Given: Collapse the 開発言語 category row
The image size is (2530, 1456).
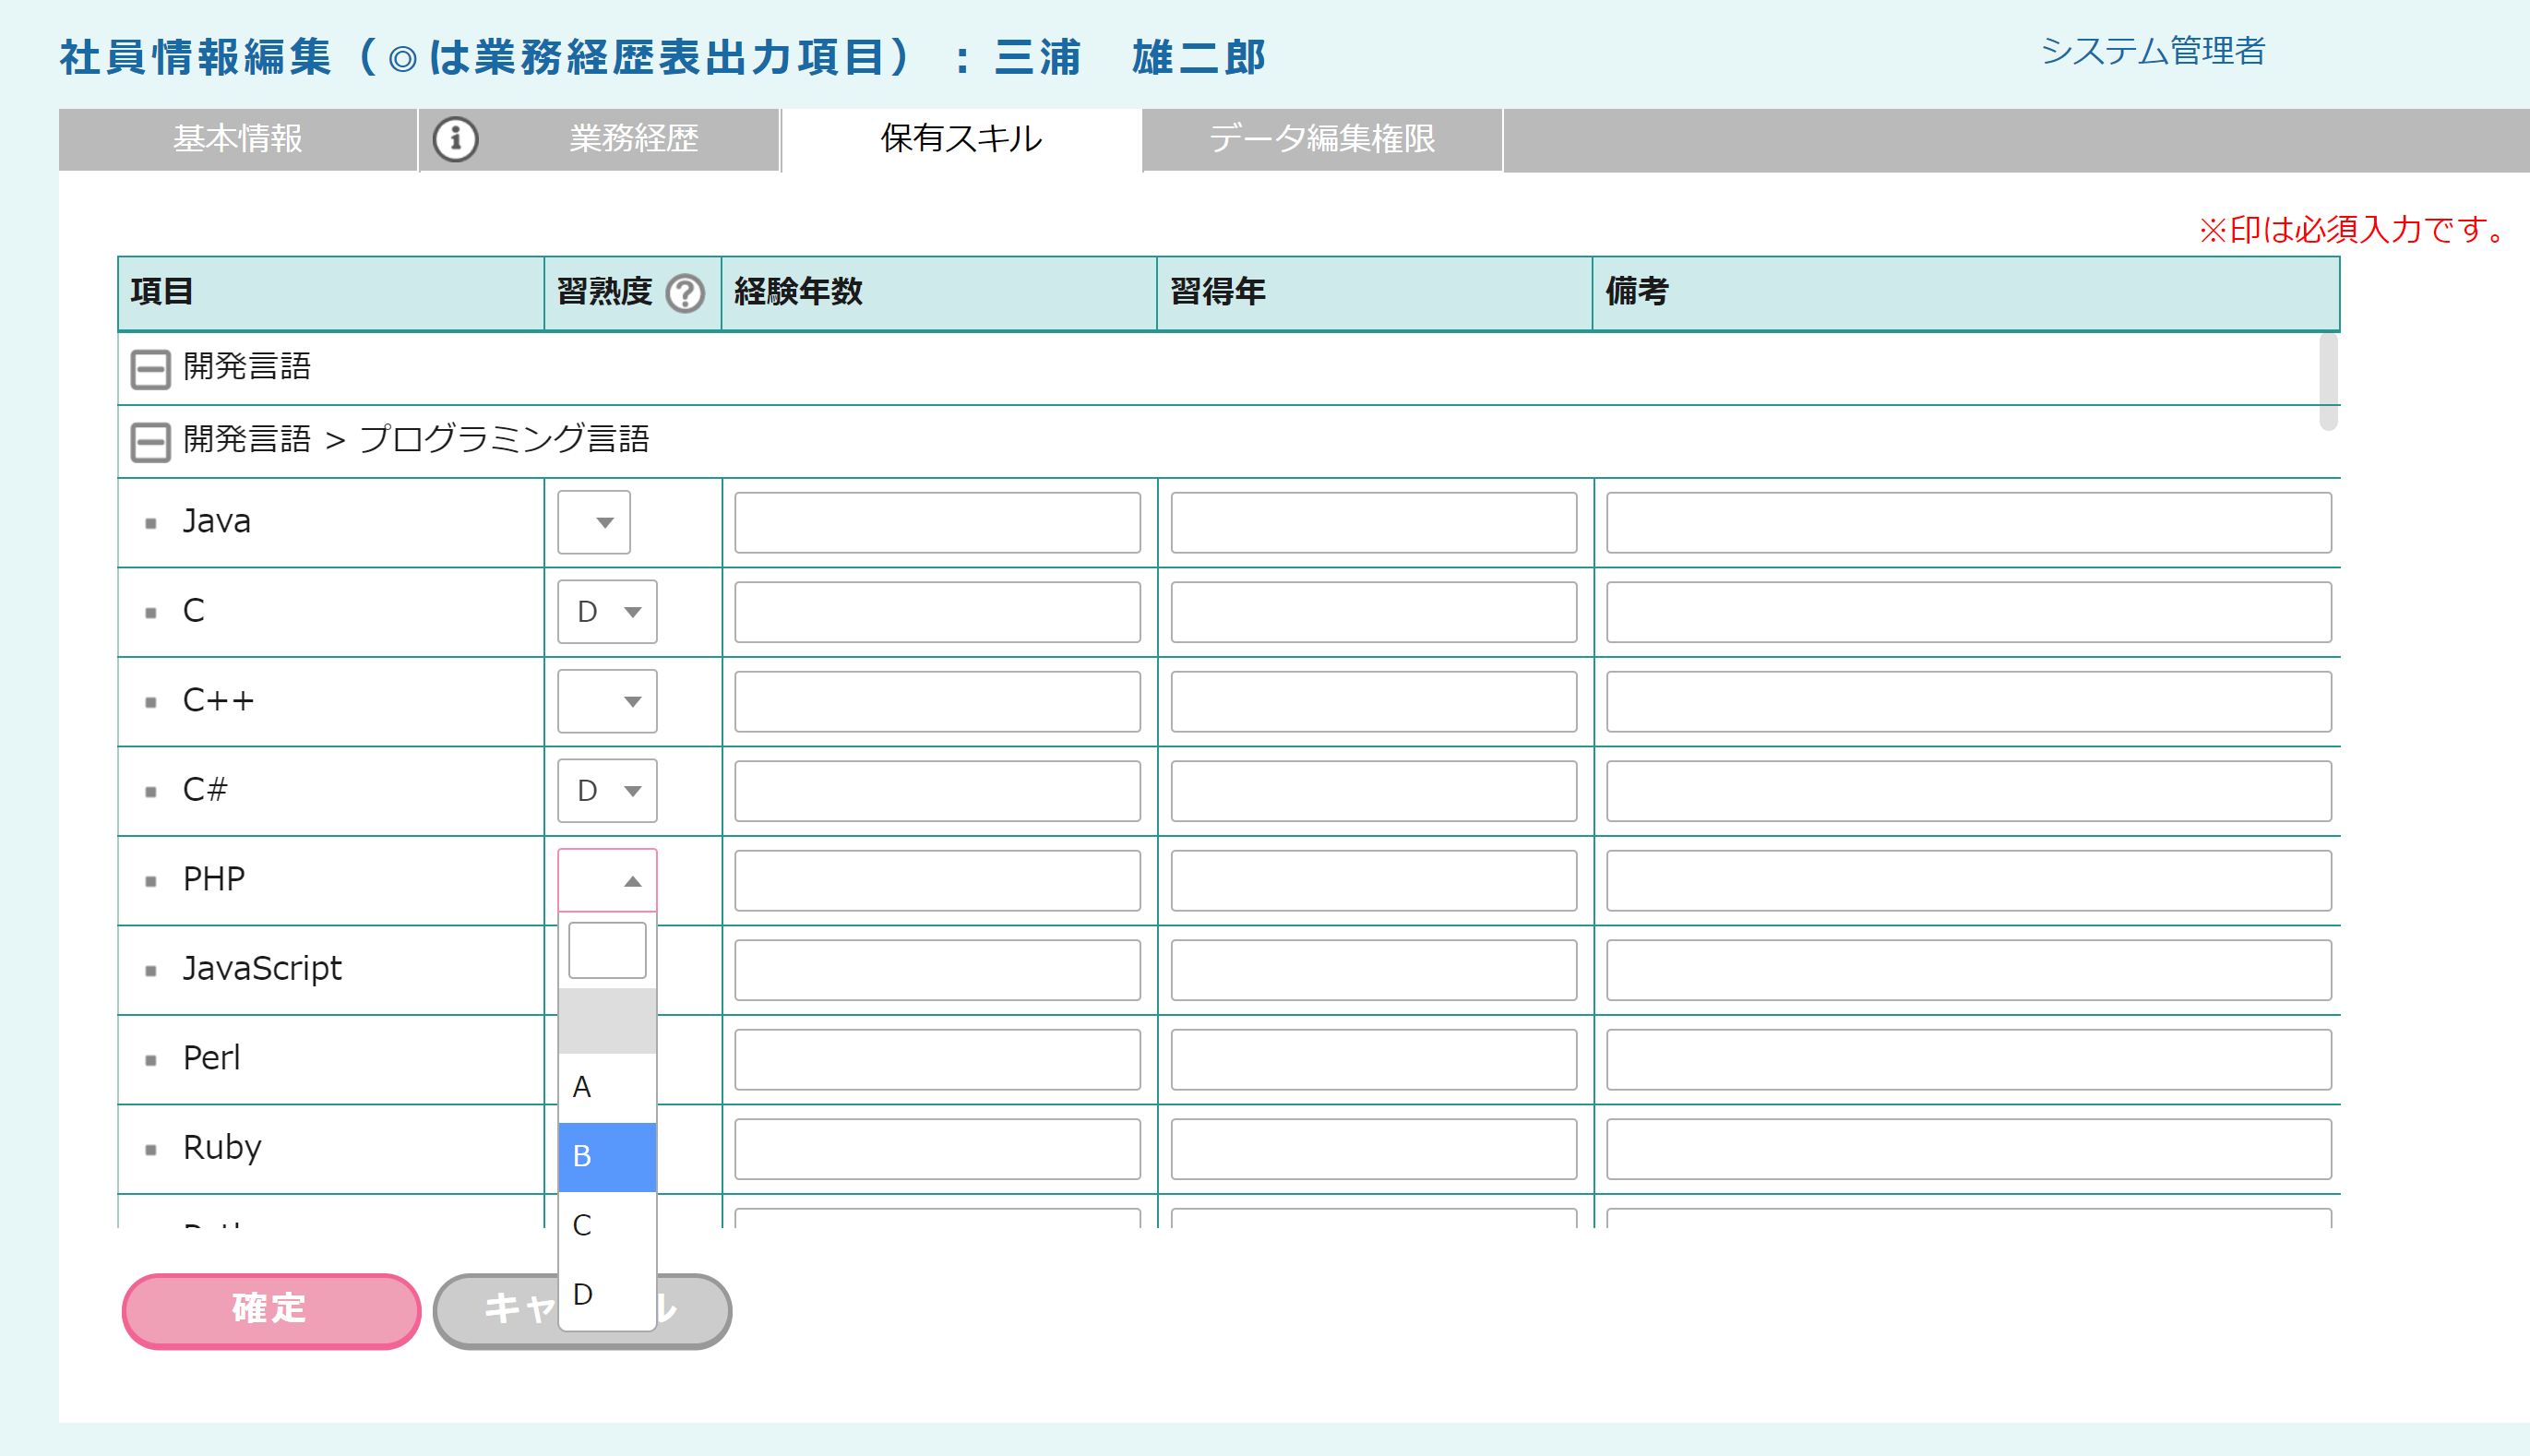Looking at the screenshot, I should click(x=151, y=368).
